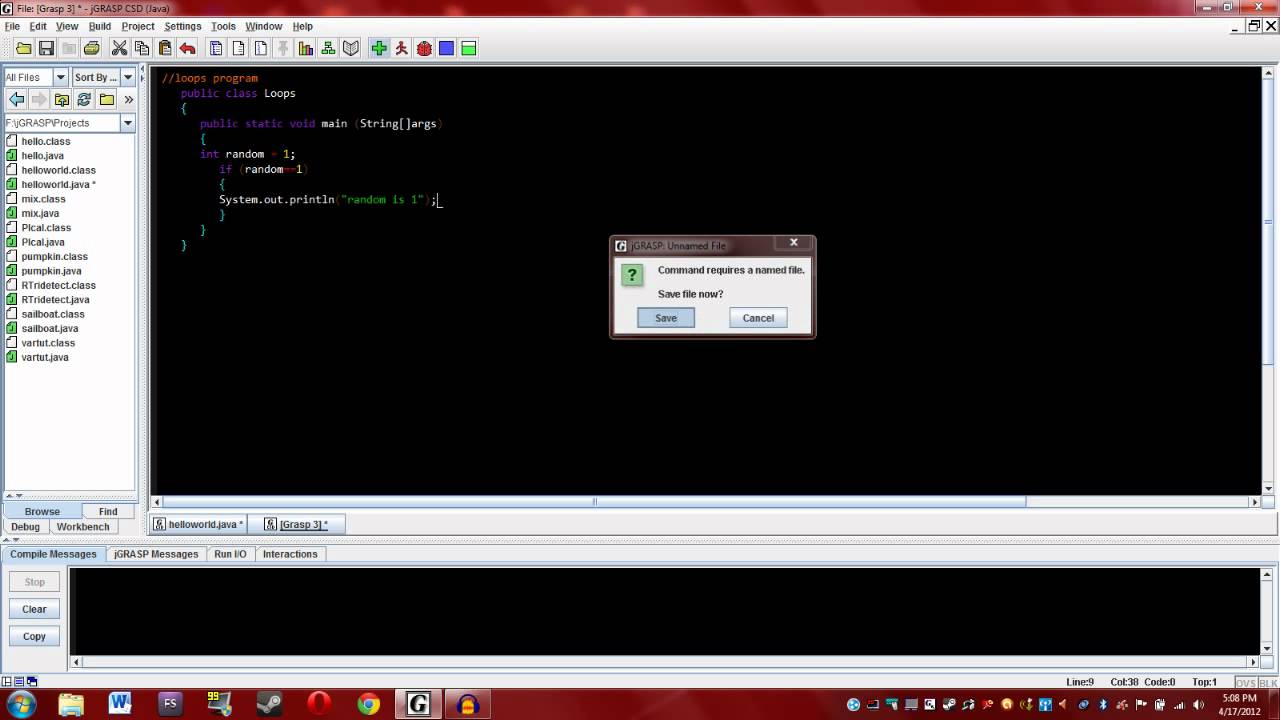1280x720 pixels.
Task: Switch to the Workbench tab
Action: pyautogui.click(x=83, y=527)
